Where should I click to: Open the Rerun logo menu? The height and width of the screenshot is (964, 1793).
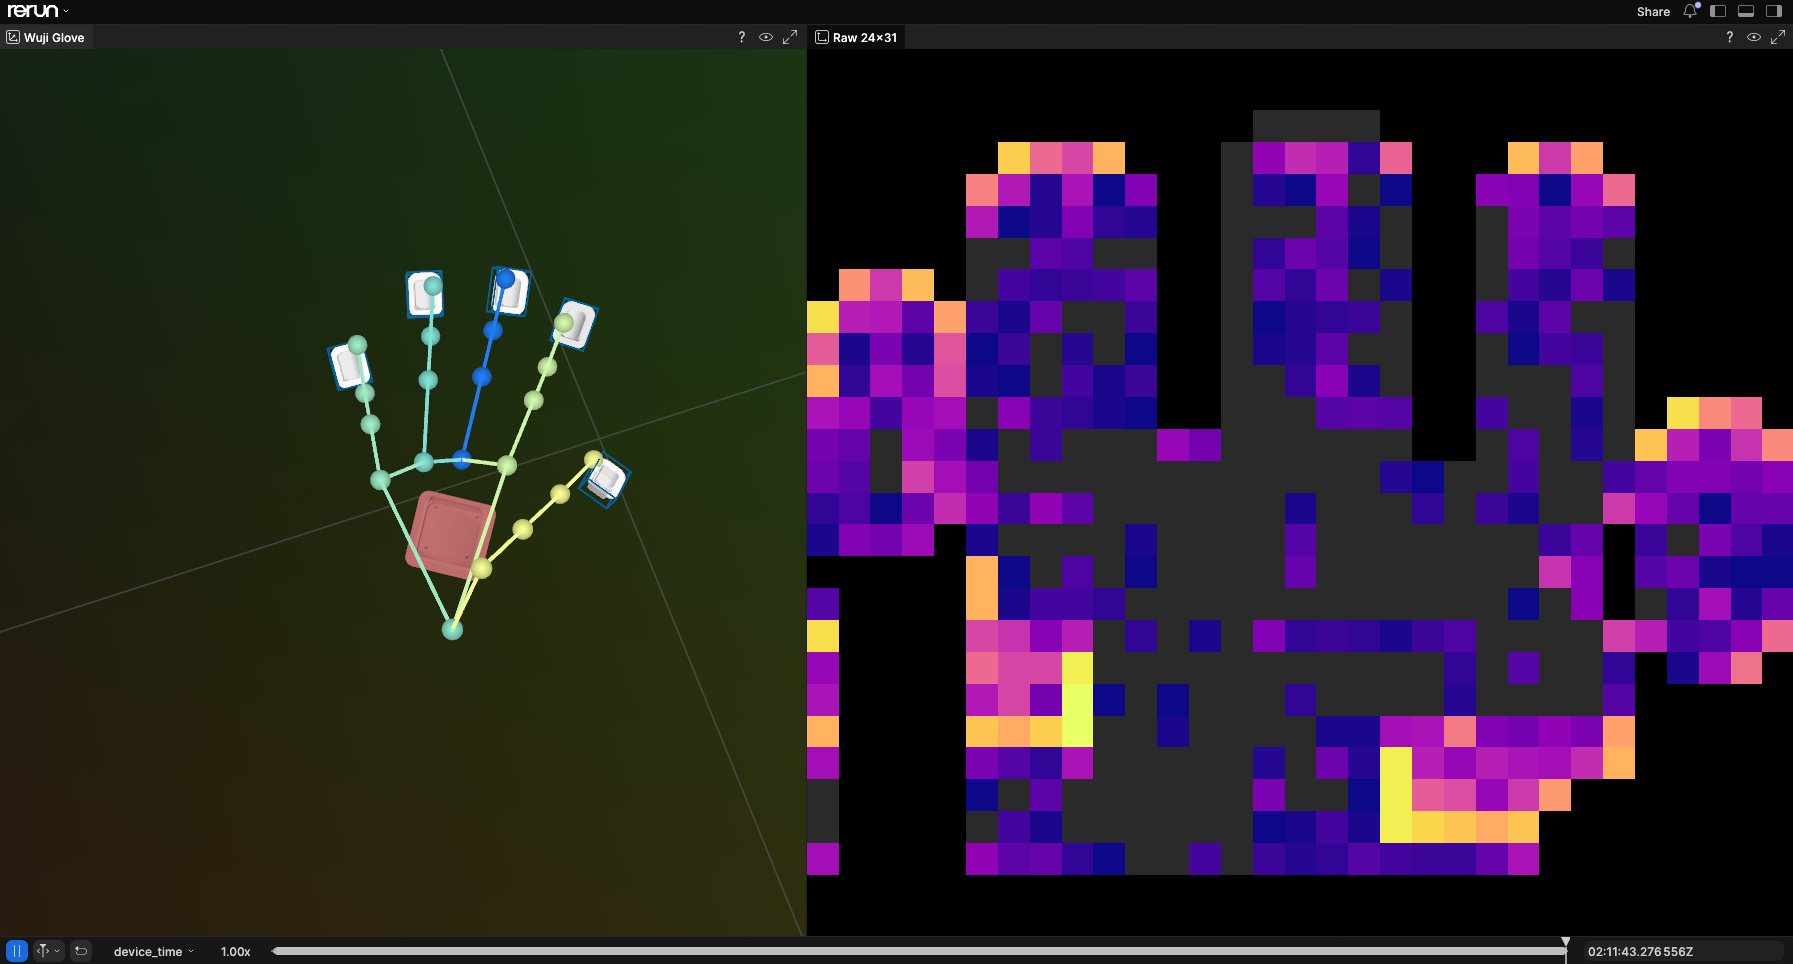[38, 11]
